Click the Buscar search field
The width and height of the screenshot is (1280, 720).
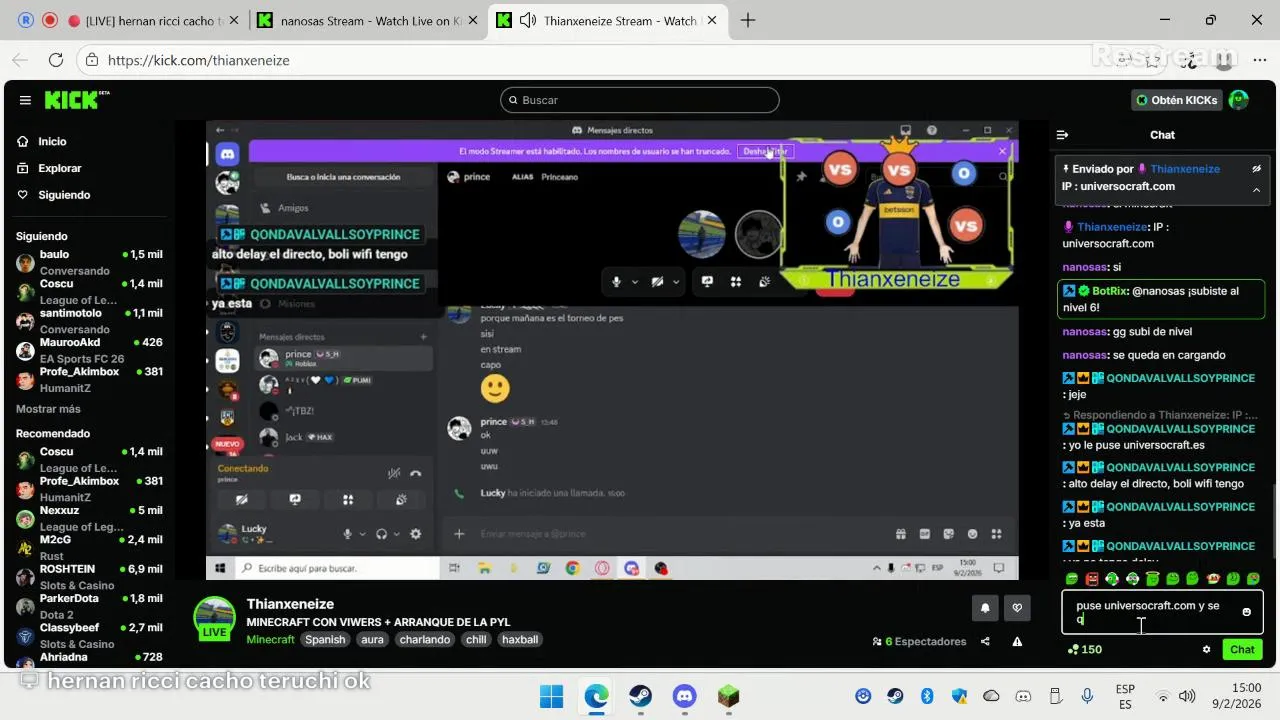pyautogui.click(x=640, y=100)
